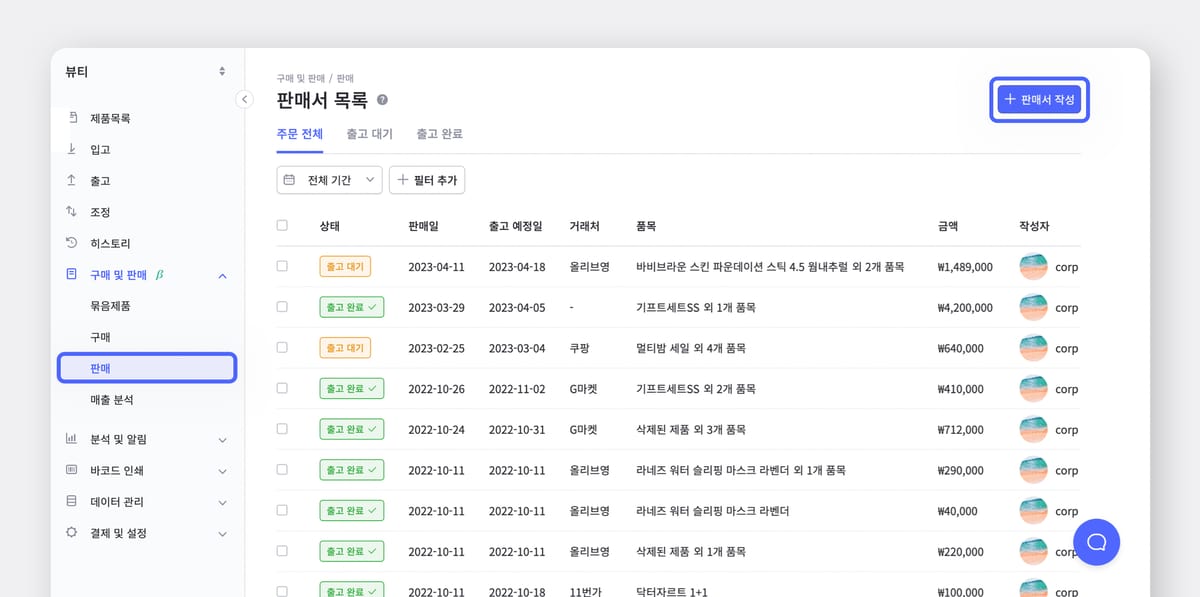The height and width of the screenshot is (597, 1200).
Task: Check the select-all checkbox in table header
Action: (x=283, y=225)
